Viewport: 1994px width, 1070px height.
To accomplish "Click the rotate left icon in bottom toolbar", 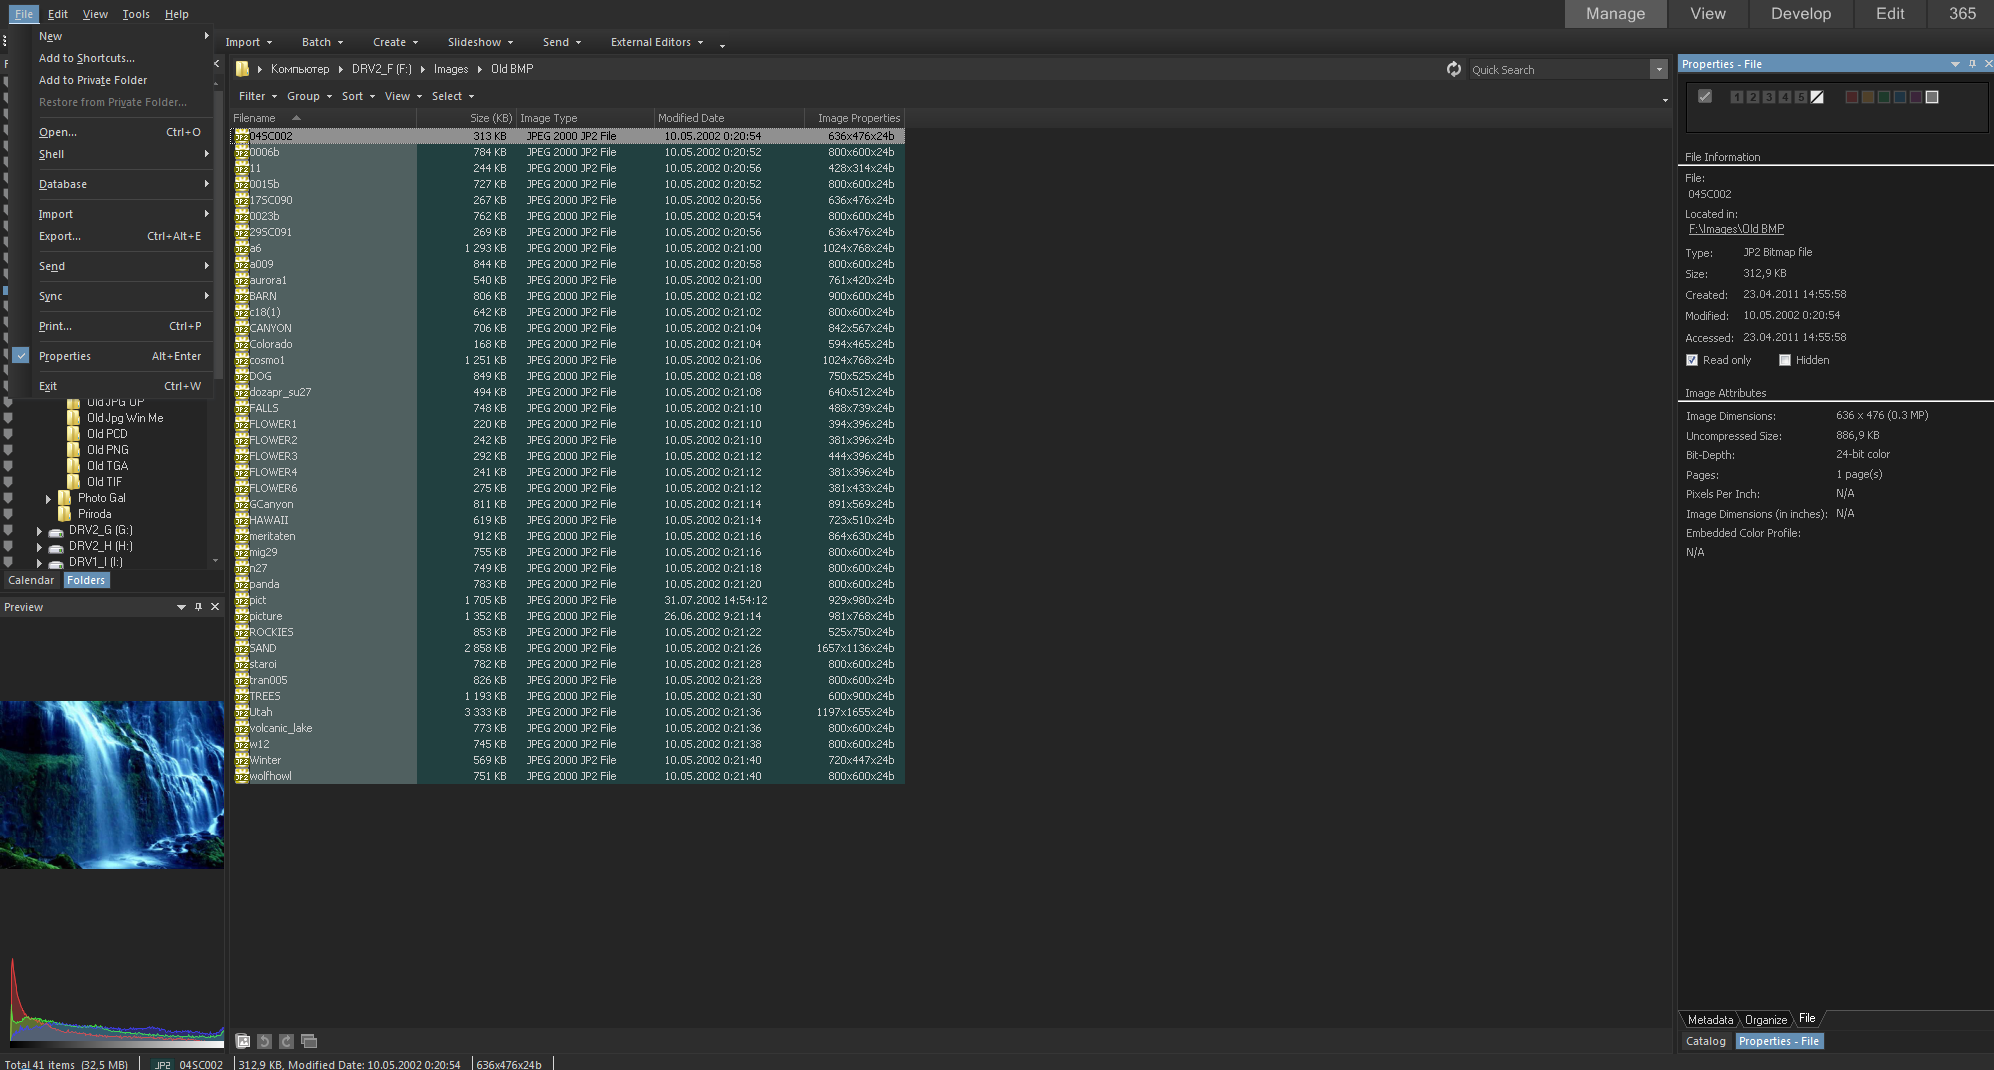I will 264,1041.
